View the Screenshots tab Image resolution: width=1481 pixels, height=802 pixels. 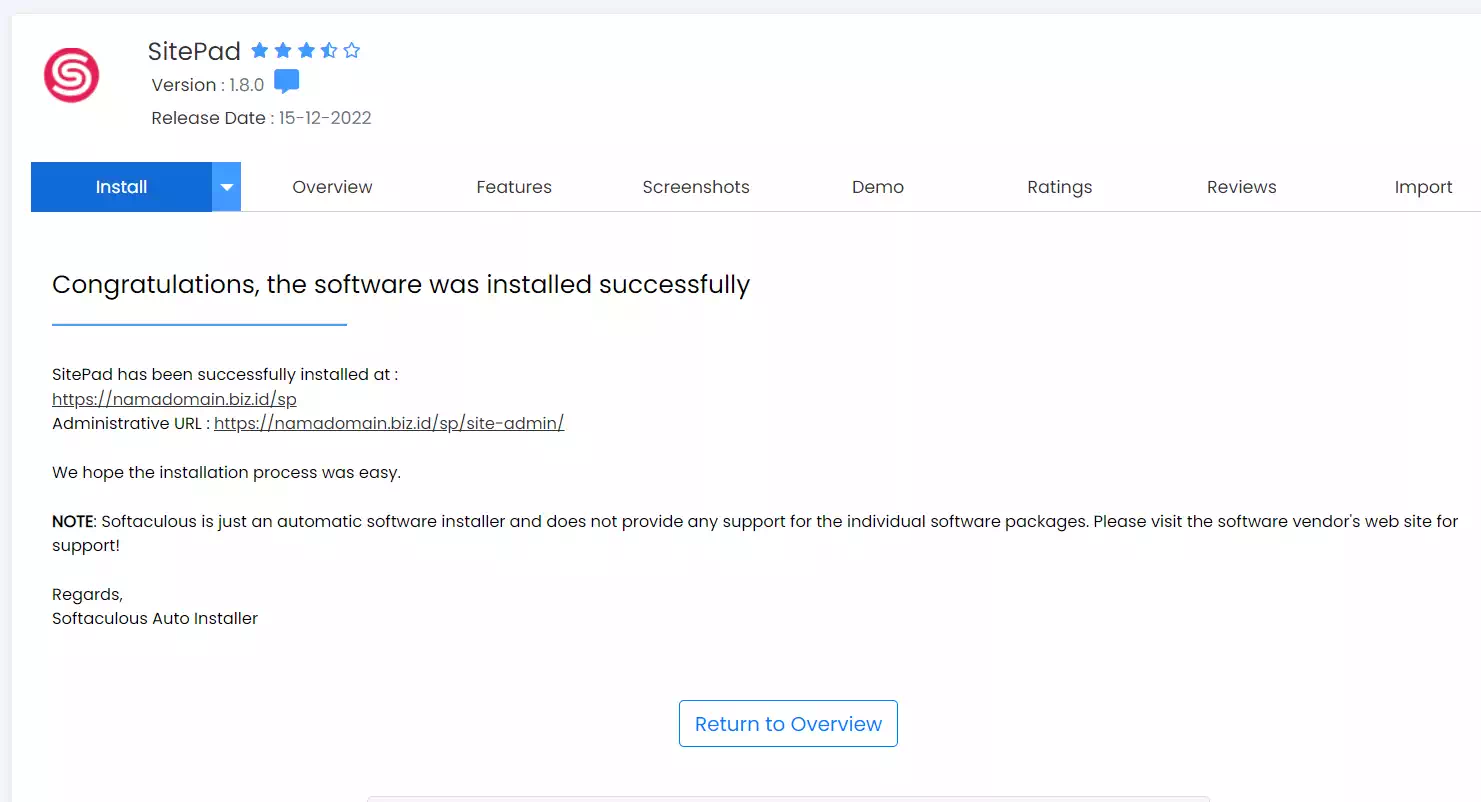[x=696, y=187]
